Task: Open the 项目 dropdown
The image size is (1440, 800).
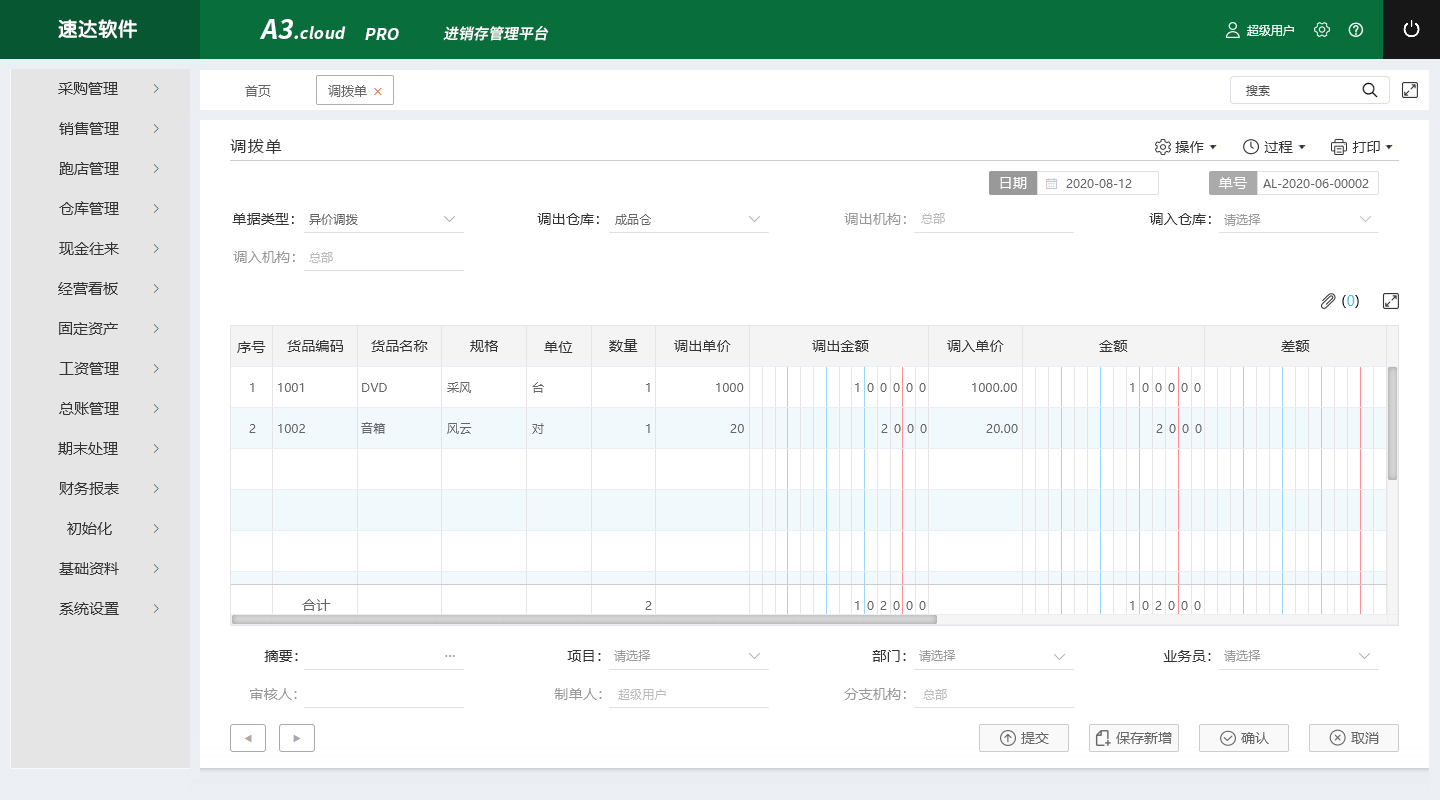Action: coord(689,656)
